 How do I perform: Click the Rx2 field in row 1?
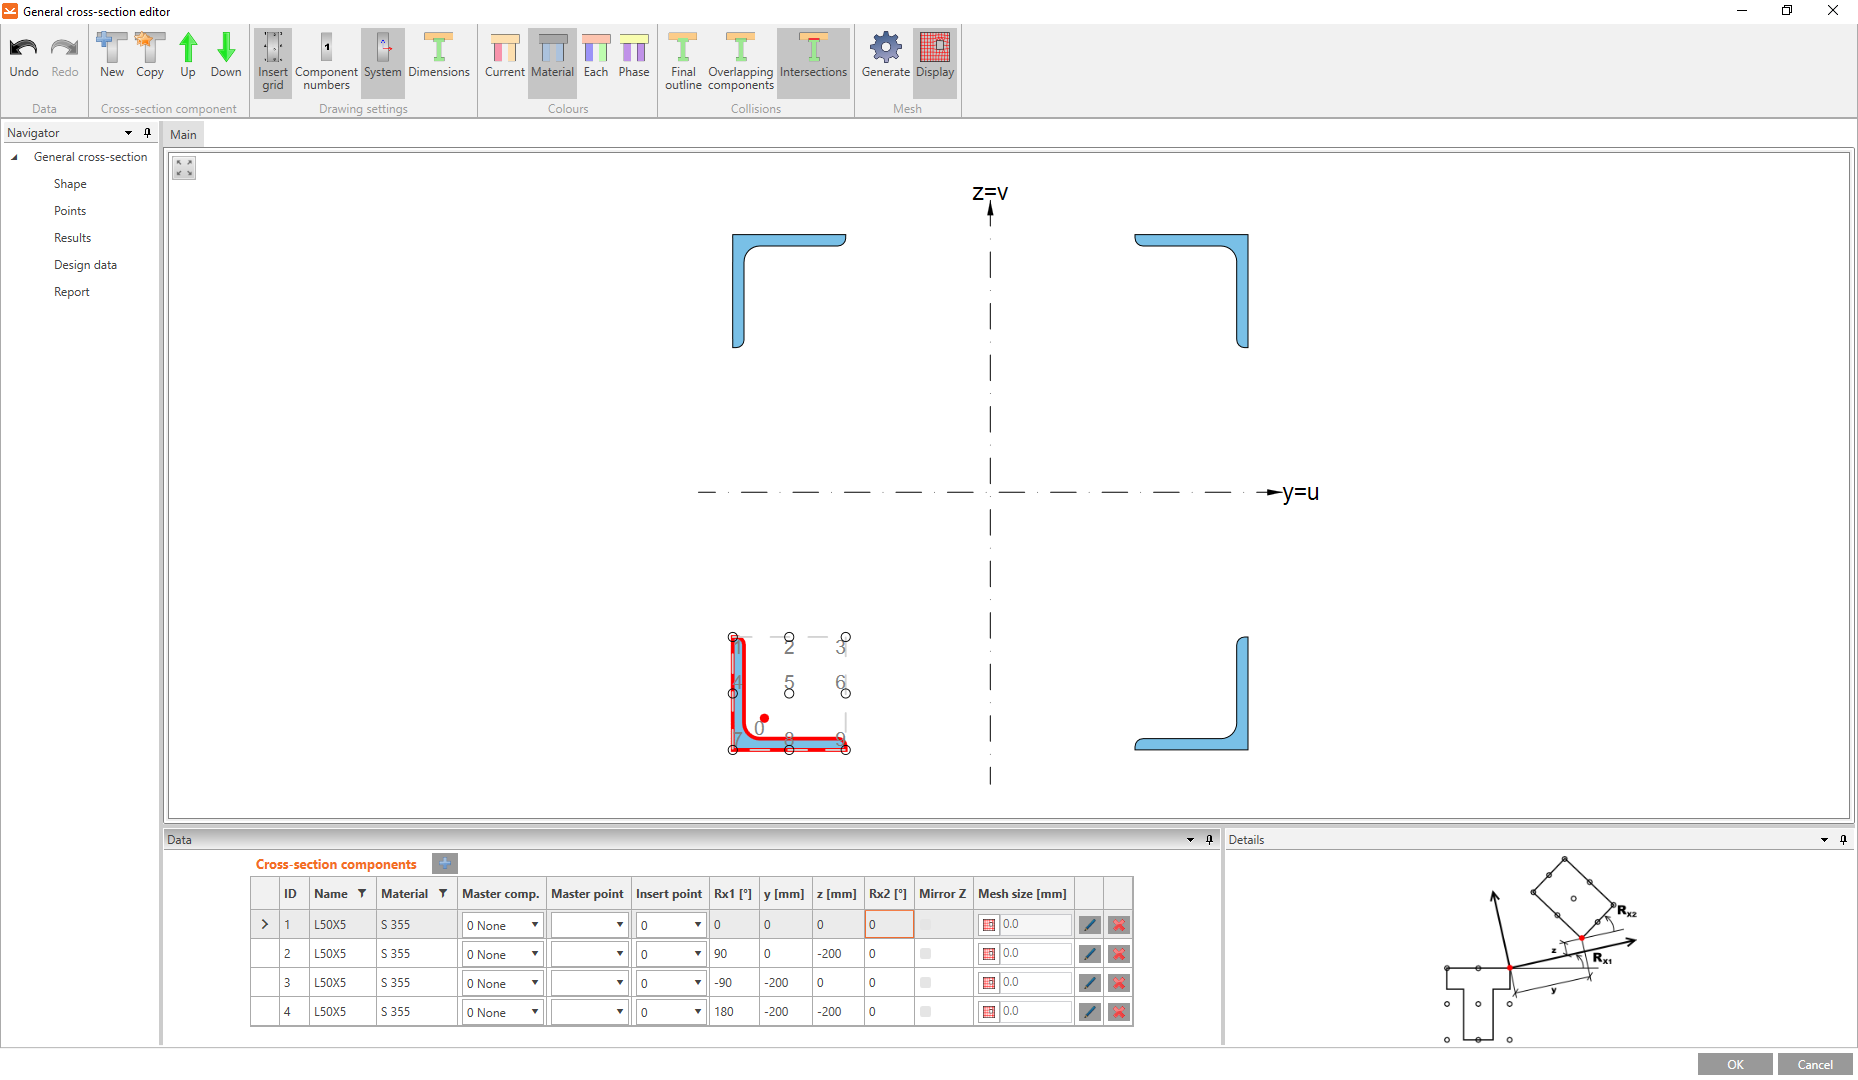pos(889,925)
